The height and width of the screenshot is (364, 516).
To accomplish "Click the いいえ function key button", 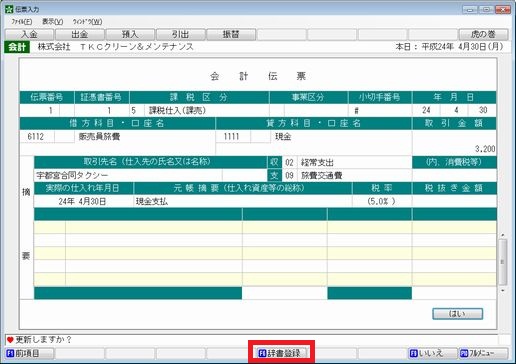I will click(433, 353).
